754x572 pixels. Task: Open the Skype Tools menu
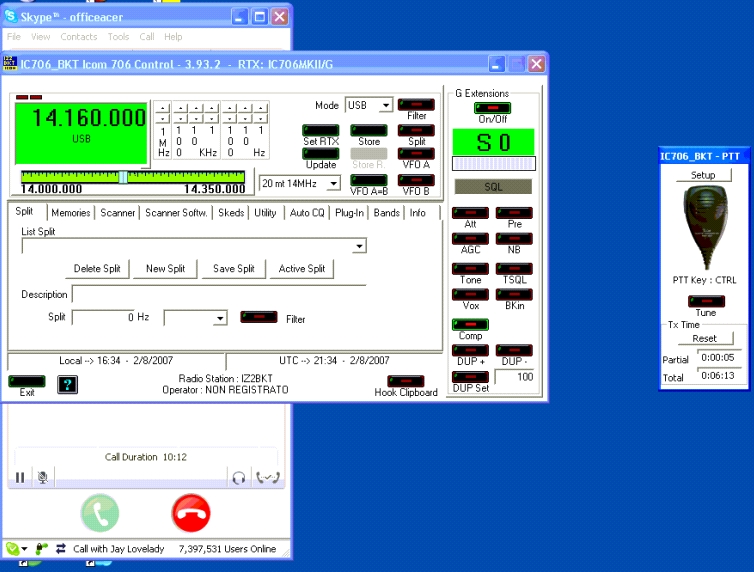(x=118, y=37)
